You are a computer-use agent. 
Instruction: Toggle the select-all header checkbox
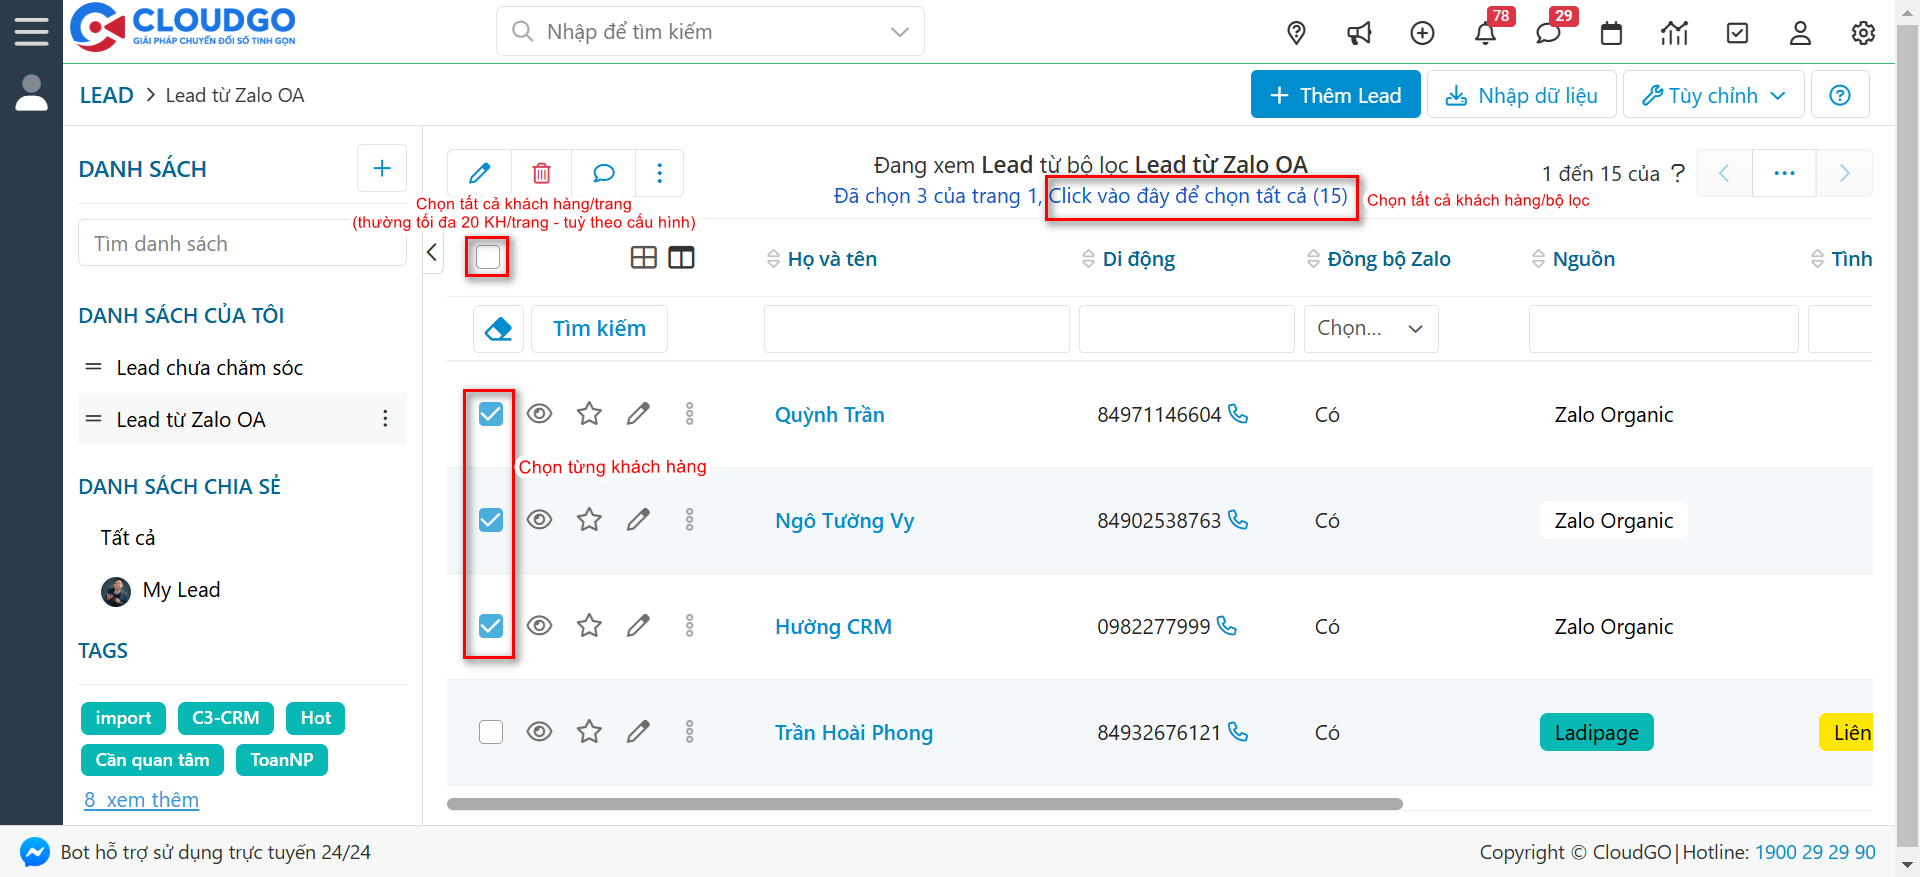[x=488, y=257]
